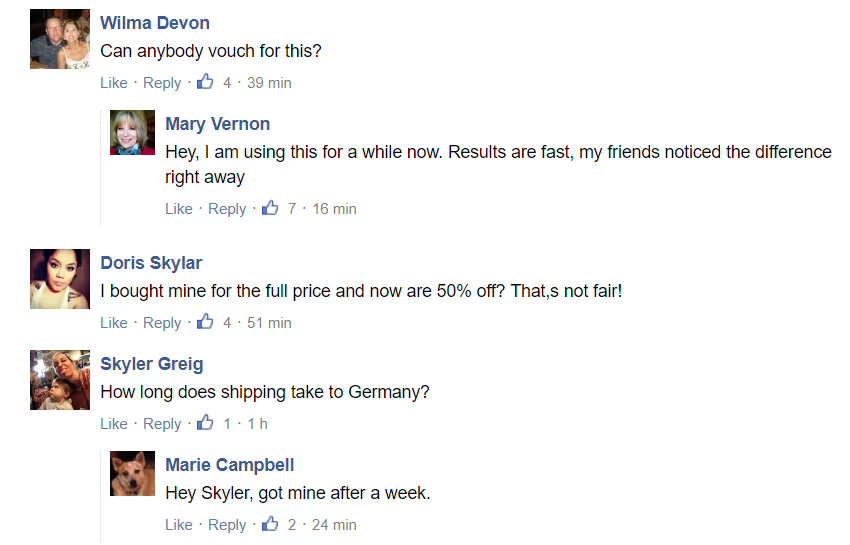
Task: Click thumbs-up icon on Marie Campbell's reply
Action: (270, 524)
